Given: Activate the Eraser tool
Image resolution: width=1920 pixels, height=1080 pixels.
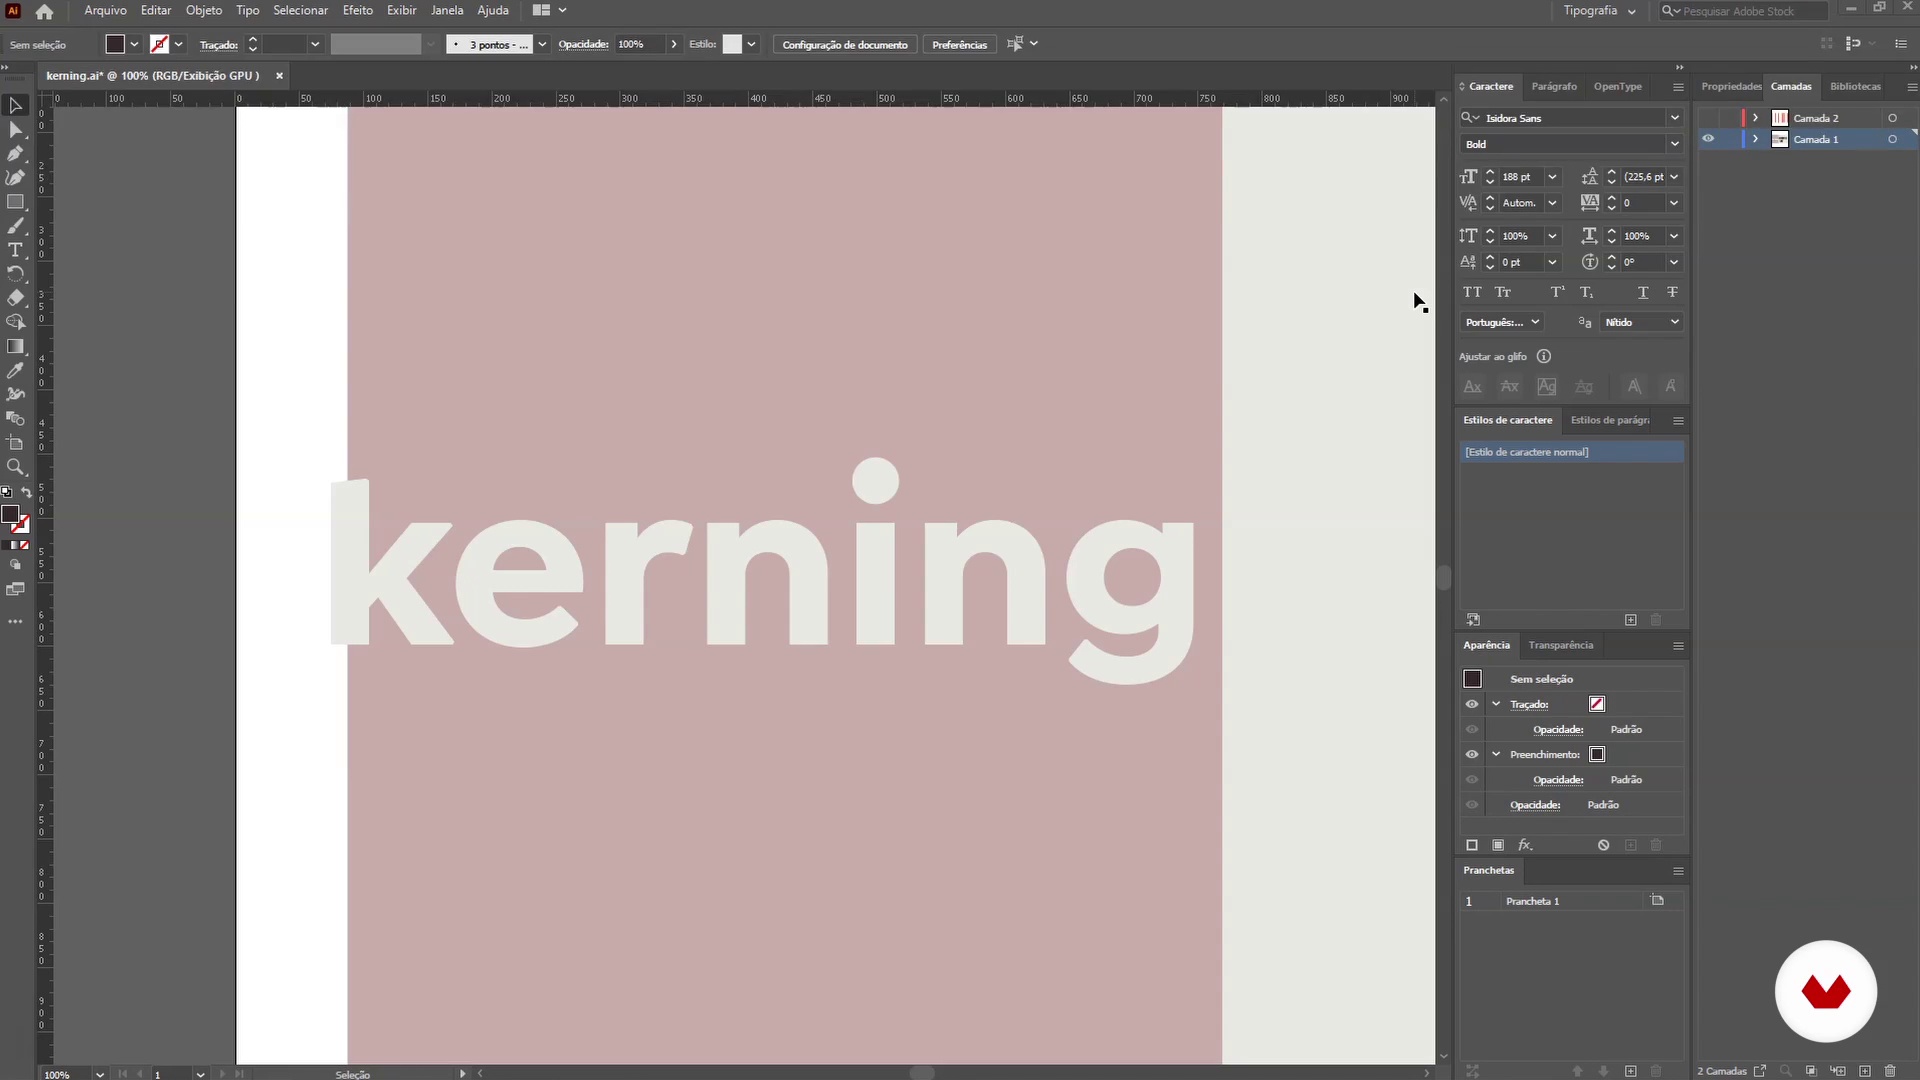Looking at the screenshot, I should coord(15,298).
